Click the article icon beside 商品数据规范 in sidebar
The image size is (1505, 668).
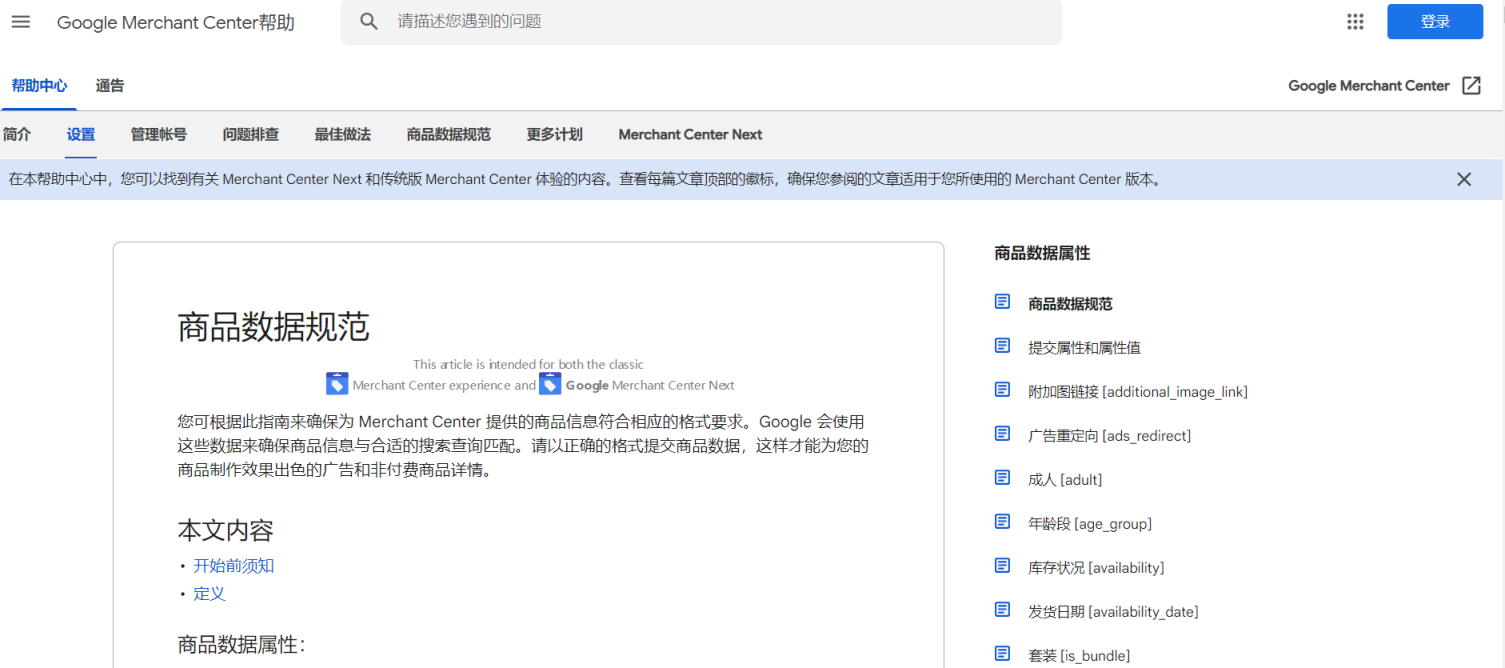1002,301
